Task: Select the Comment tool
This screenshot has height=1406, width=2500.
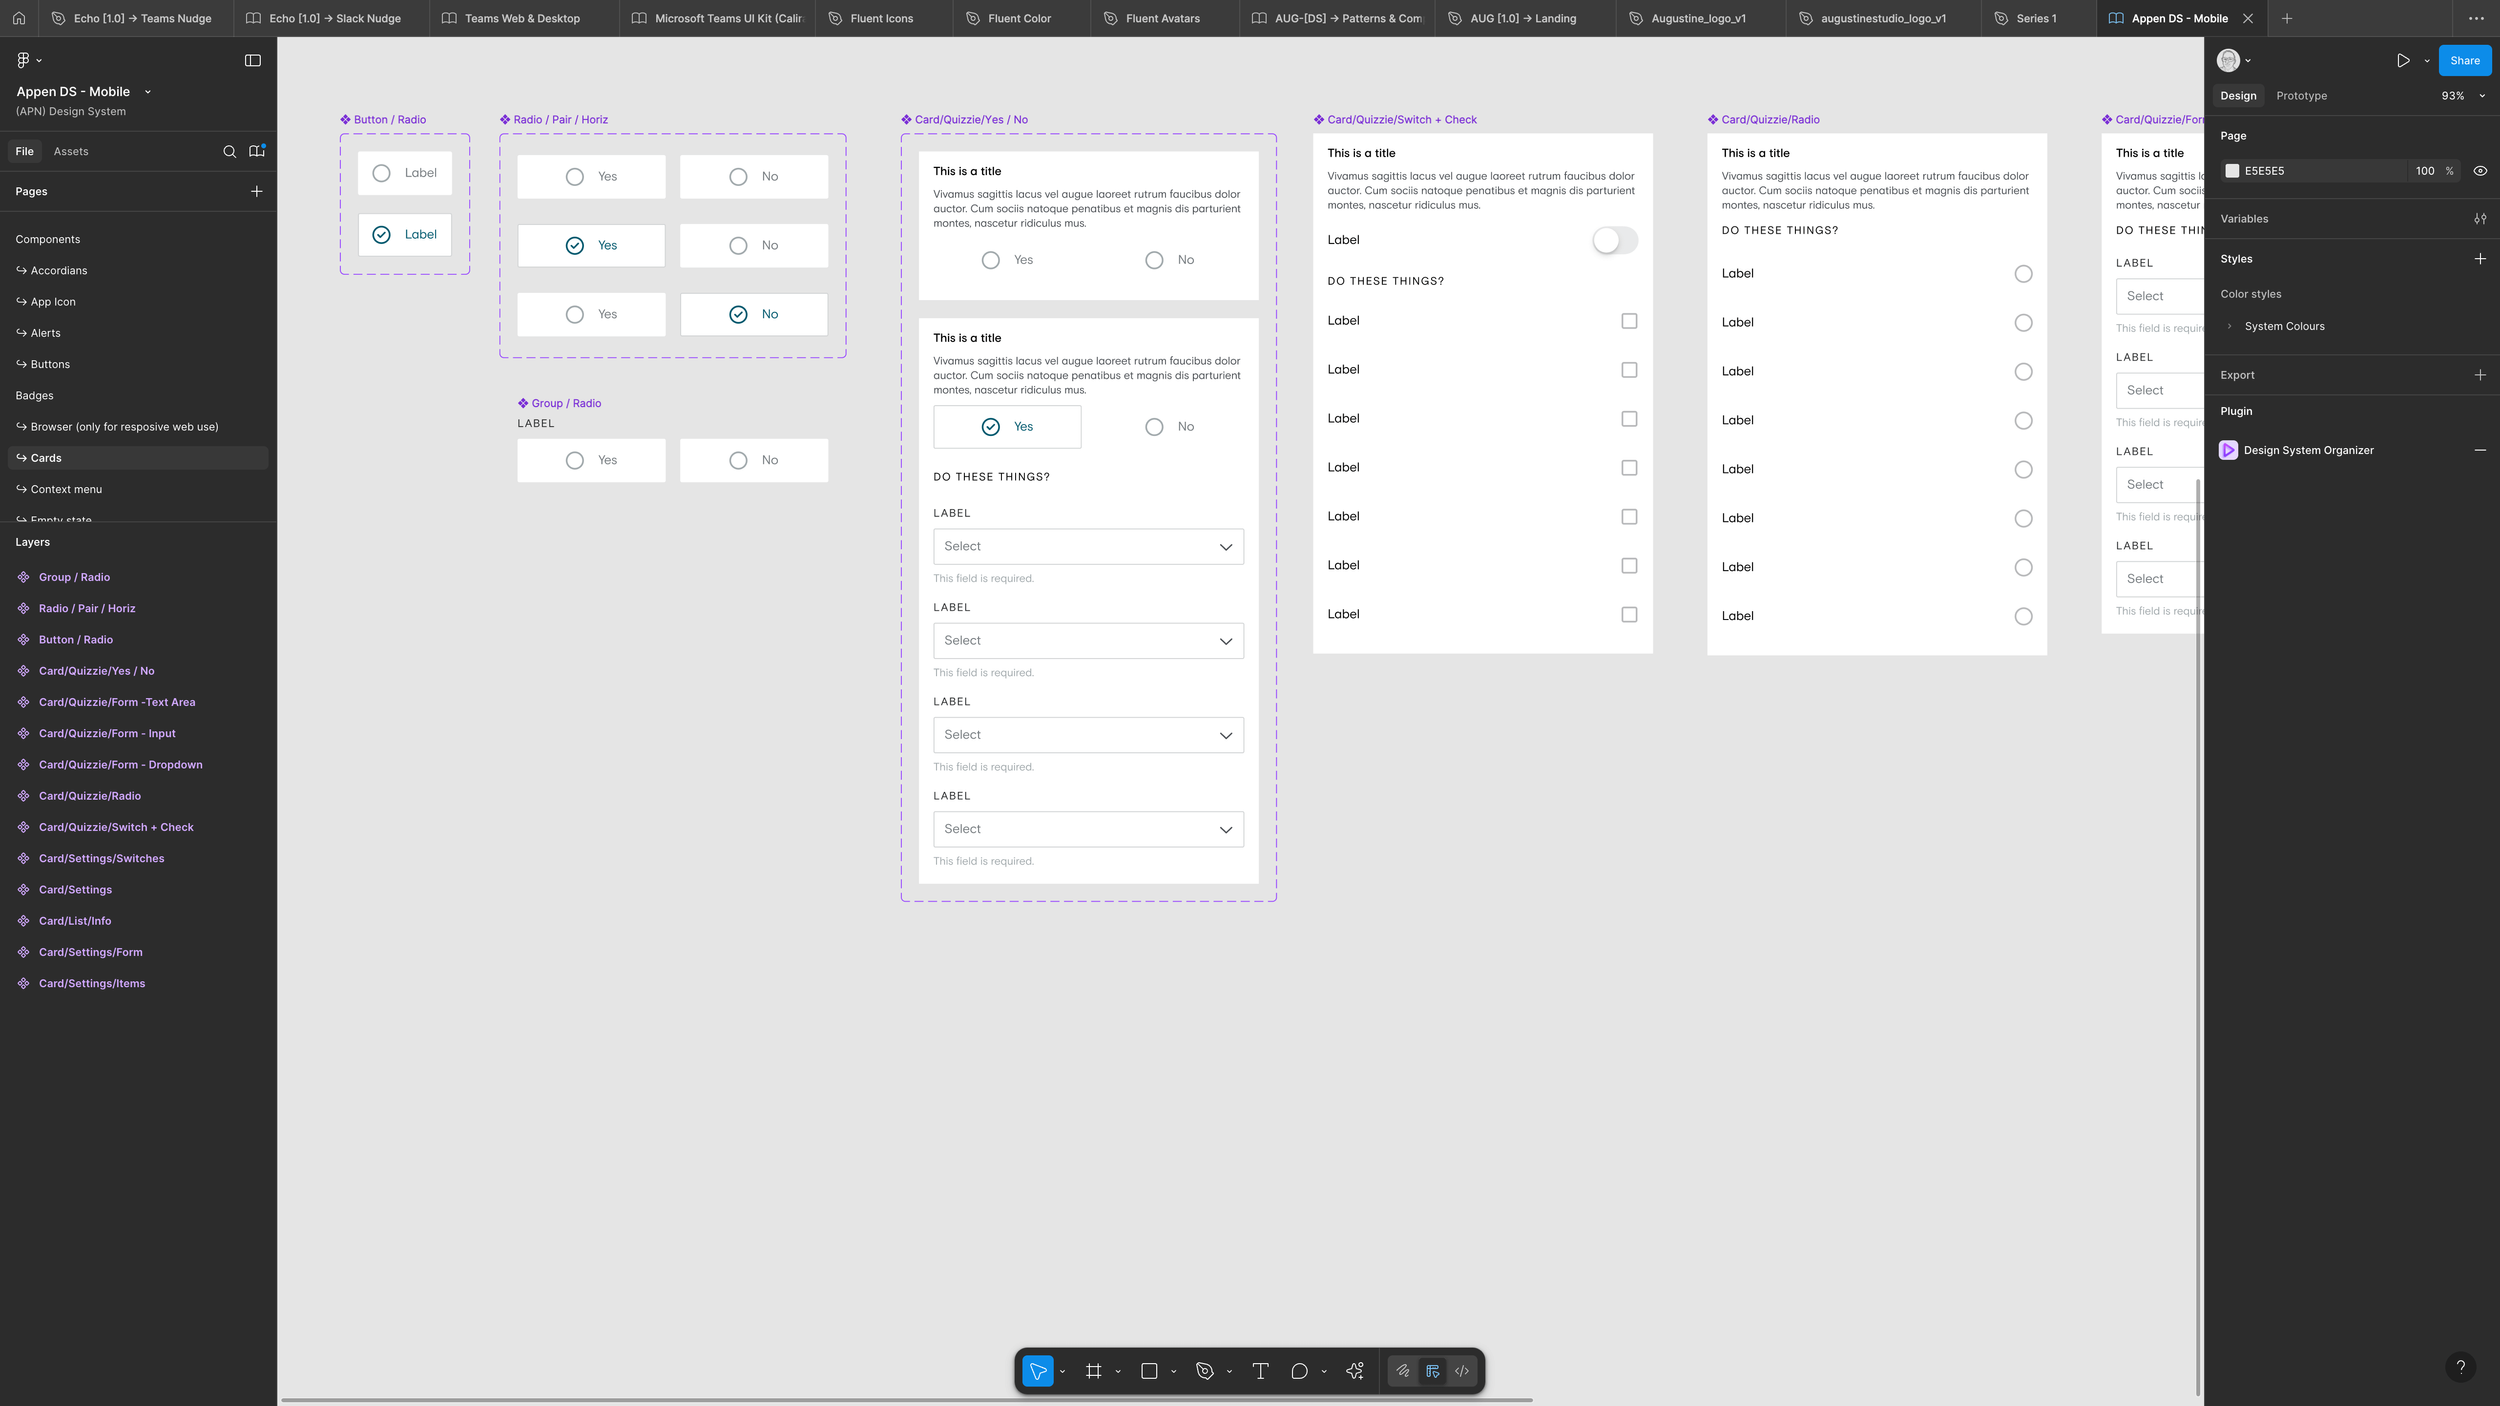Action: click(x=1299, y=1371)
